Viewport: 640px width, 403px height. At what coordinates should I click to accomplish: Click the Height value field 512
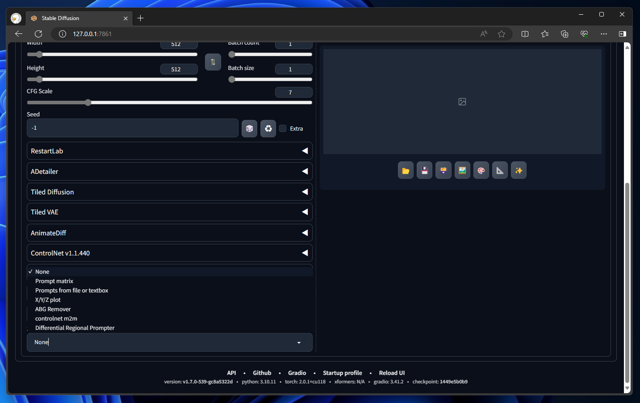179,69
